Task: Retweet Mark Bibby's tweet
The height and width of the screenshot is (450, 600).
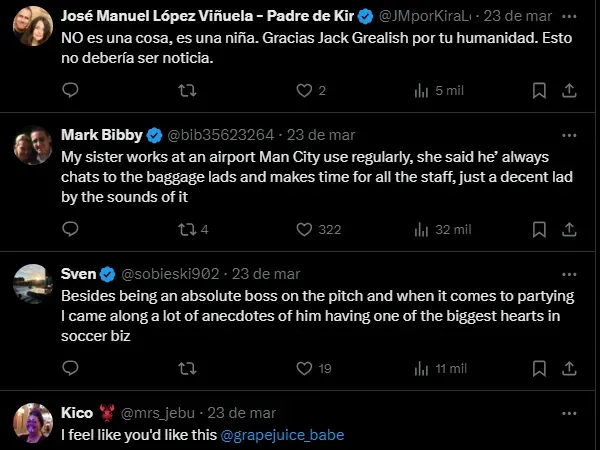Action: pos(186,229)
